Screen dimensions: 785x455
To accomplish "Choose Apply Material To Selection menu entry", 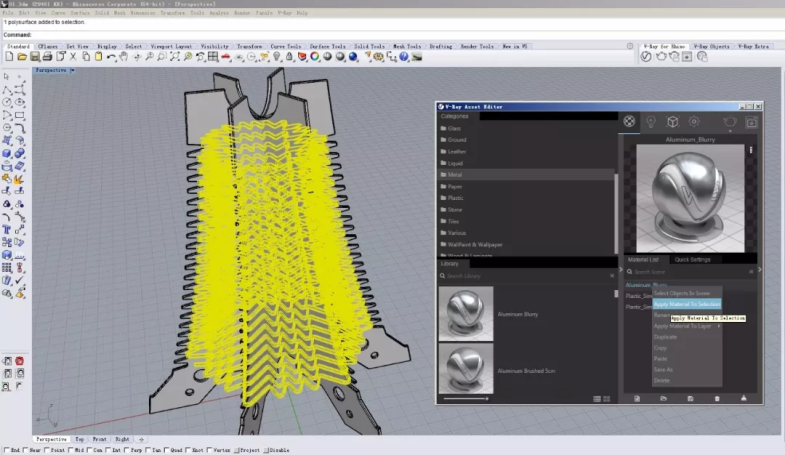I will click(686, 304).
